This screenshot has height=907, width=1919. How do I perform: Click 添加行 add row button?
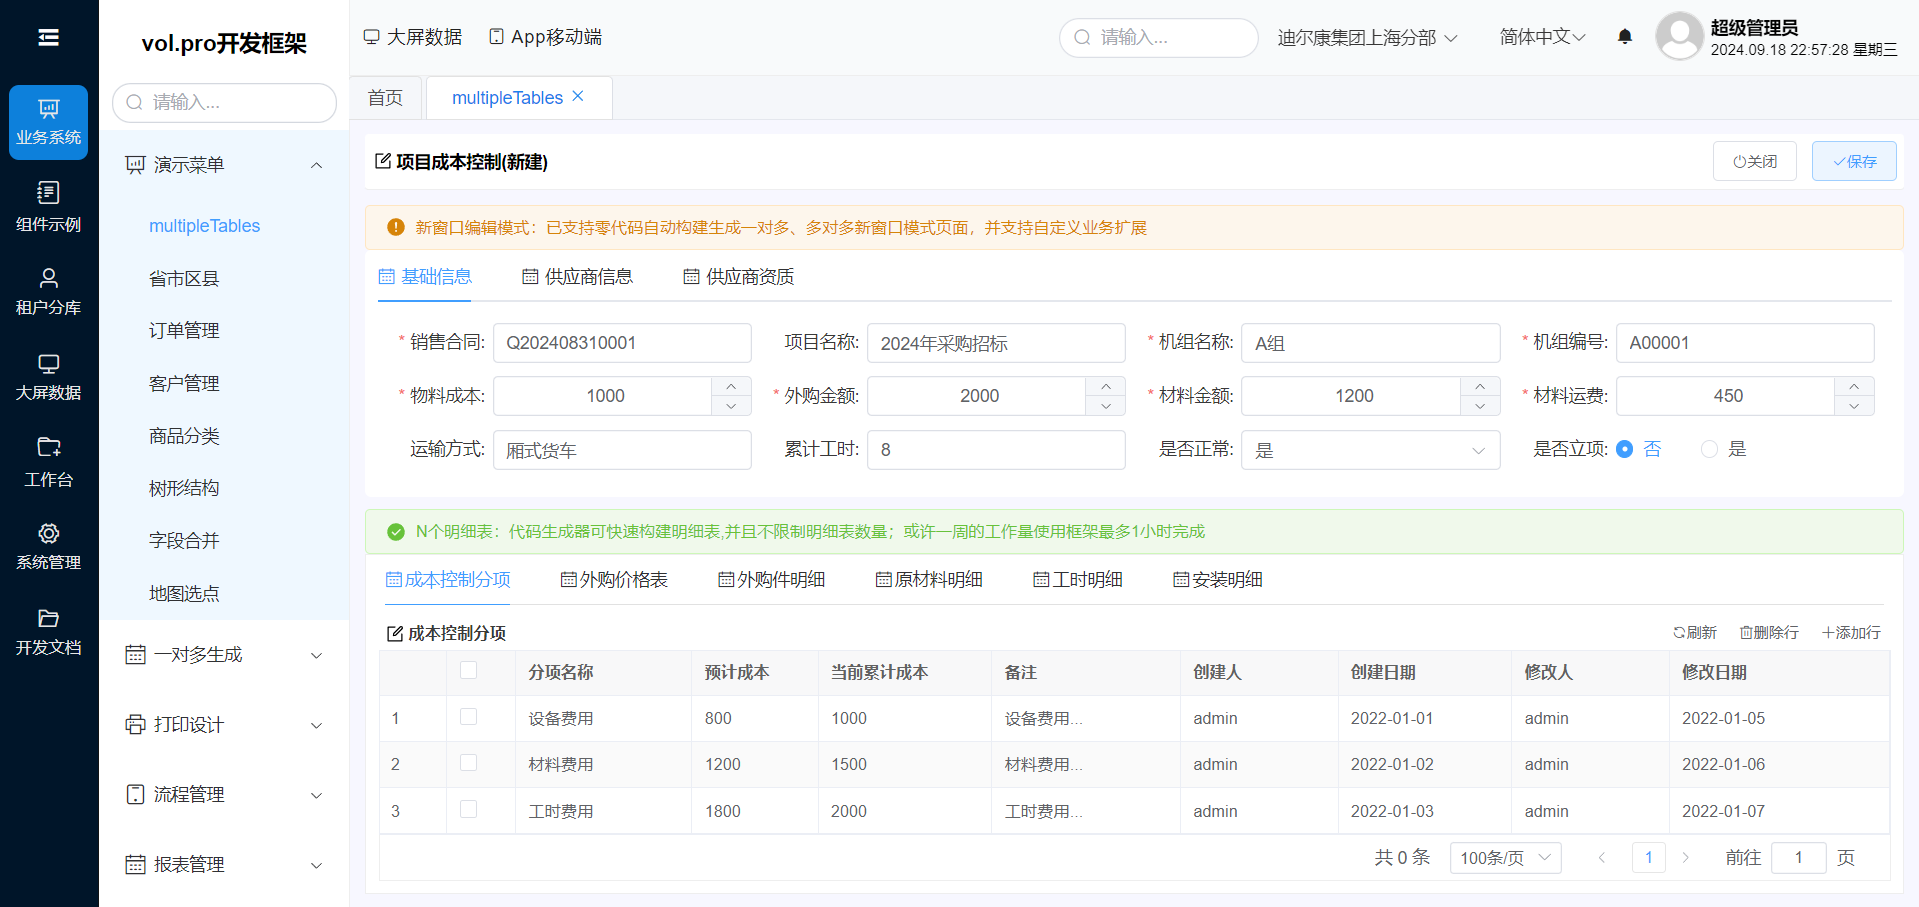1851,633
